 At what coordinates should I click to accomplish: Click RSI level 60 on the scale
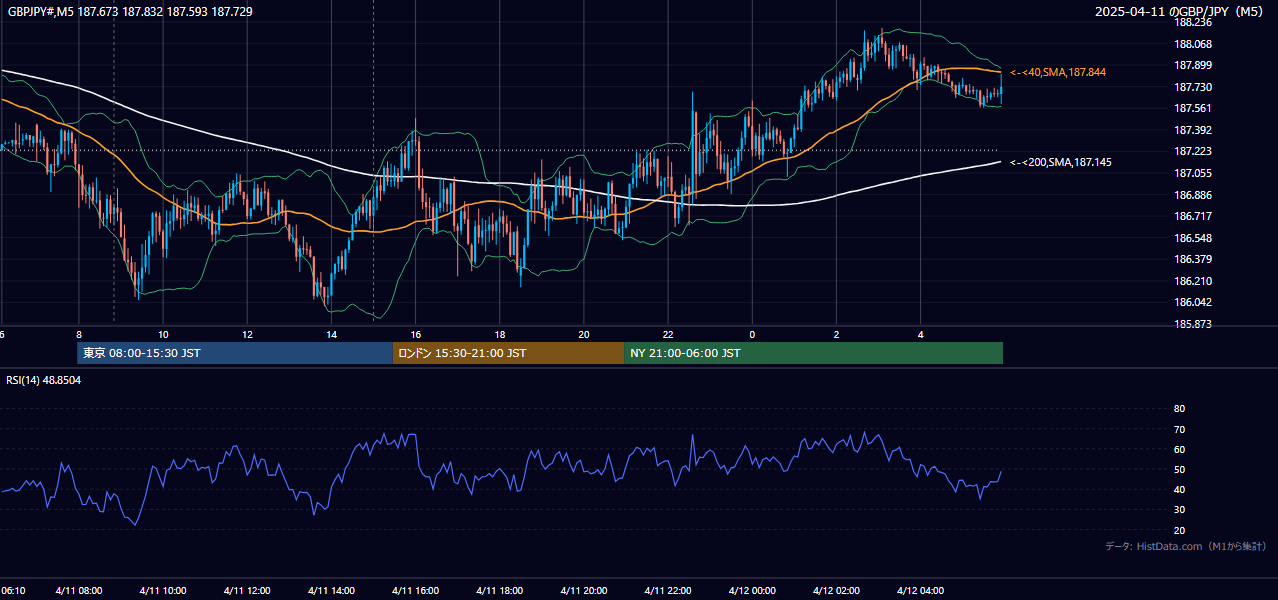[1179, 449]
